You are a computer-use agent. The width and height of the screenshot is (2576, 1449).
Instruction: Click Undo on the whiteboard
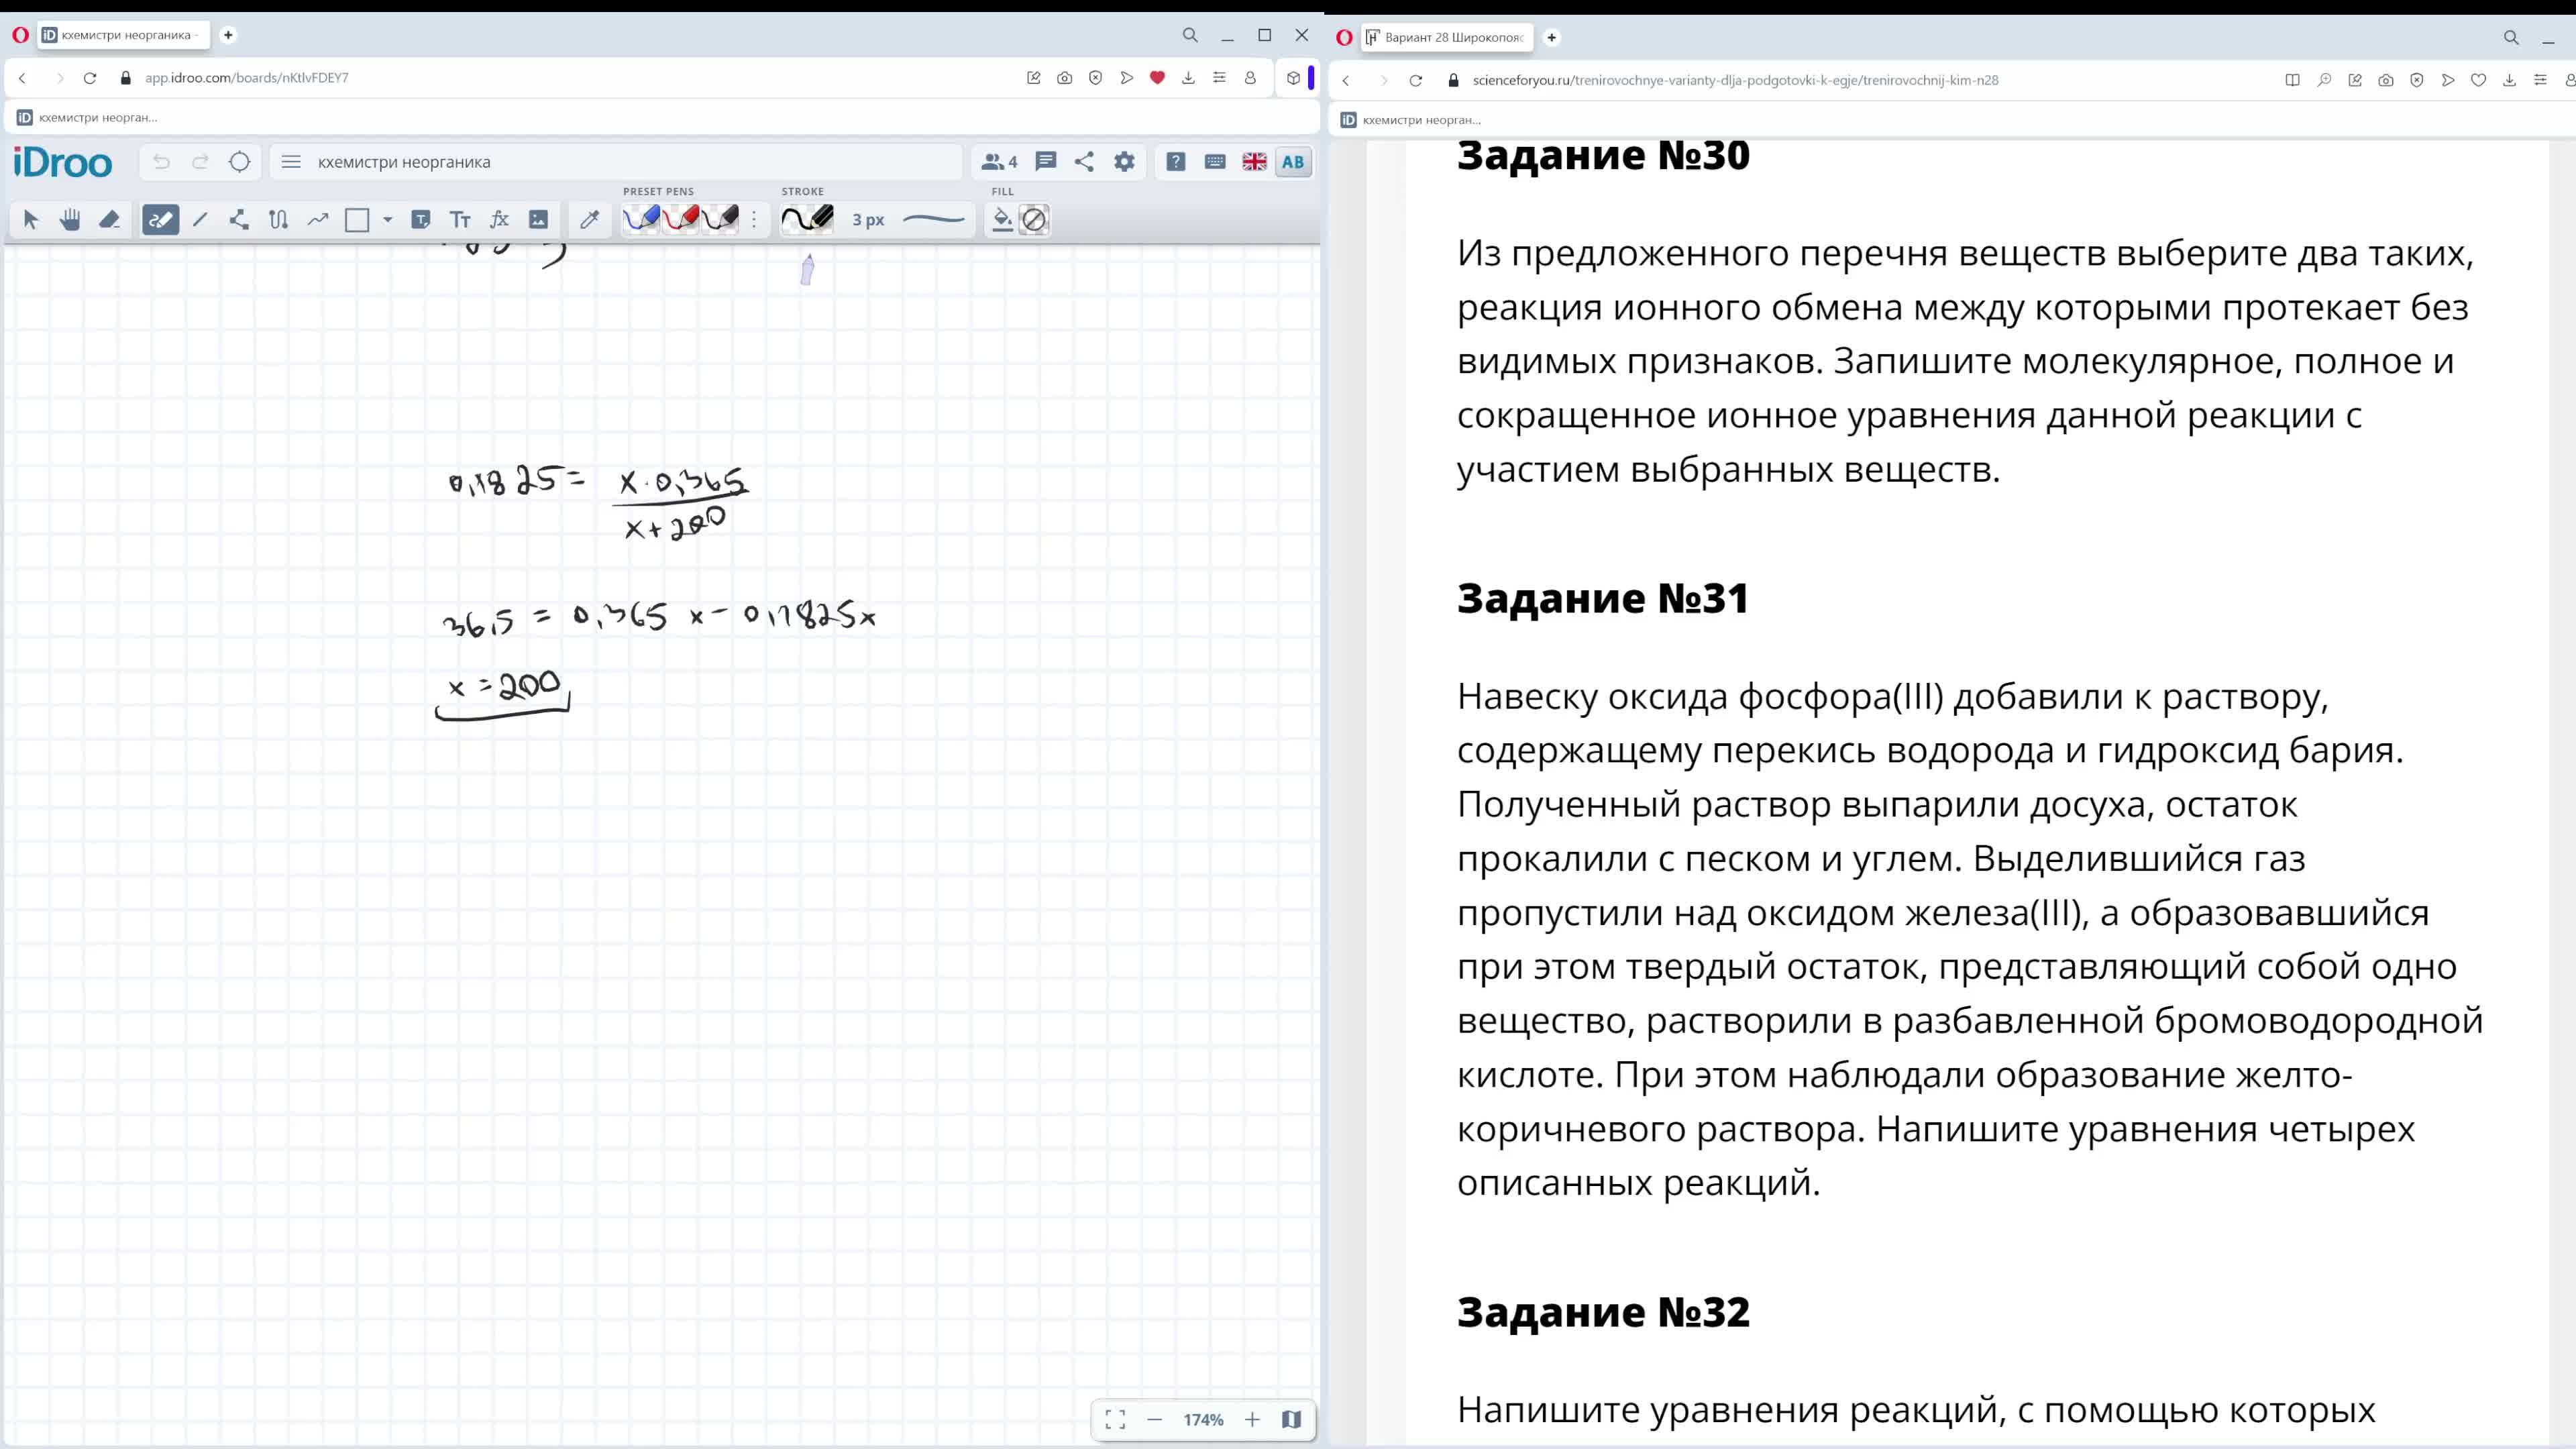click(160, 161)
